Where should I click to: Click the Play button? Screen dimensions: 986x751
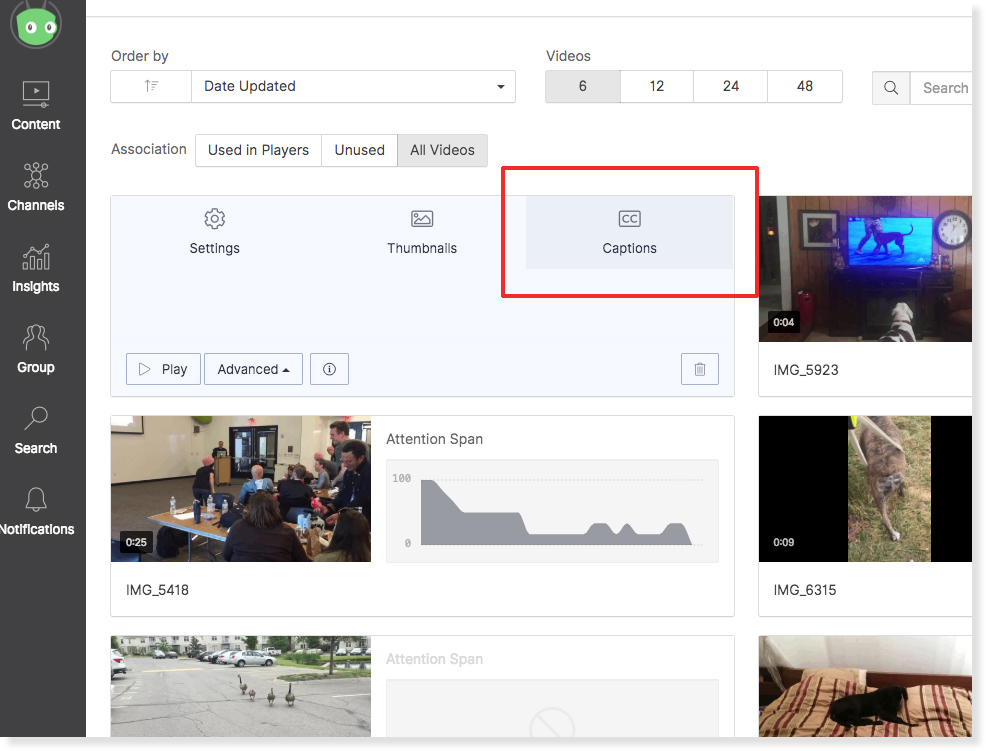click(x=163, y=369)
